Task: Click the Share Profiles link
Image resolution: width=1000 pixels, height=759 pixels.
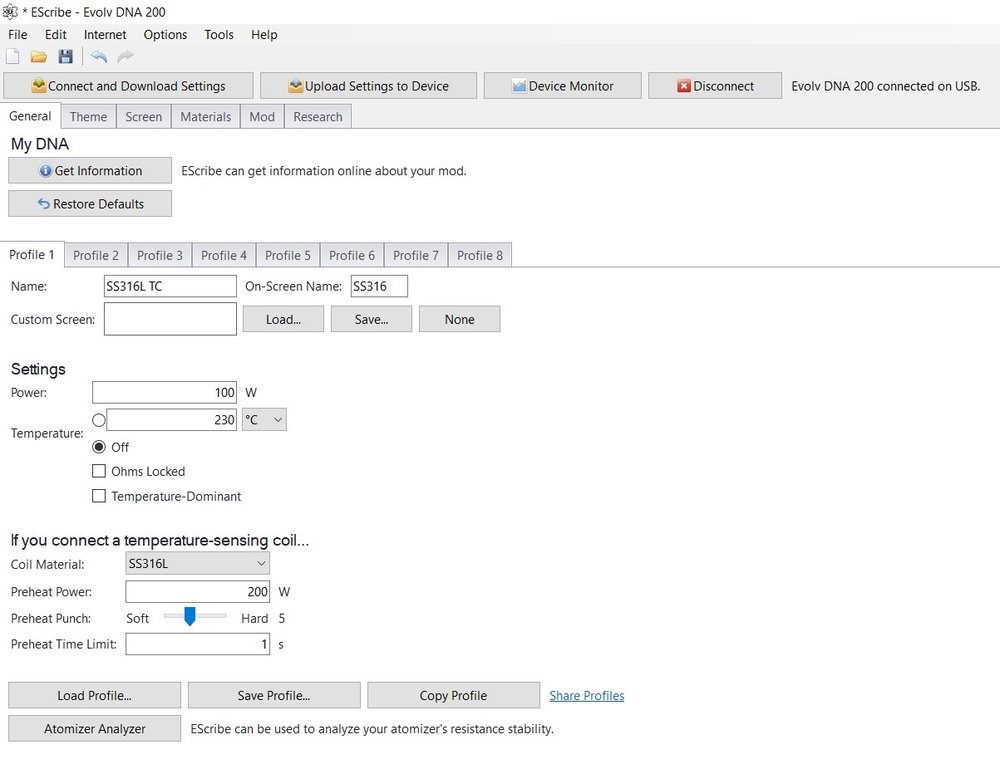Action: [586, 696]
